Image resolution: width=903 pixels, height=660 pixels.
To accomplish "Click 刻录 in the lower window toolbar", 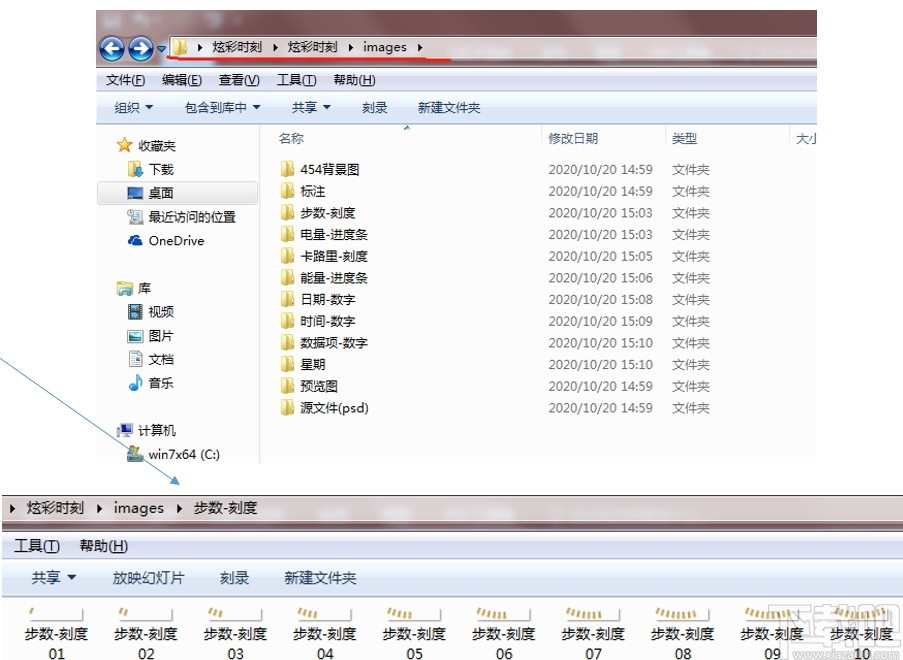I will [x=234, y=577].
